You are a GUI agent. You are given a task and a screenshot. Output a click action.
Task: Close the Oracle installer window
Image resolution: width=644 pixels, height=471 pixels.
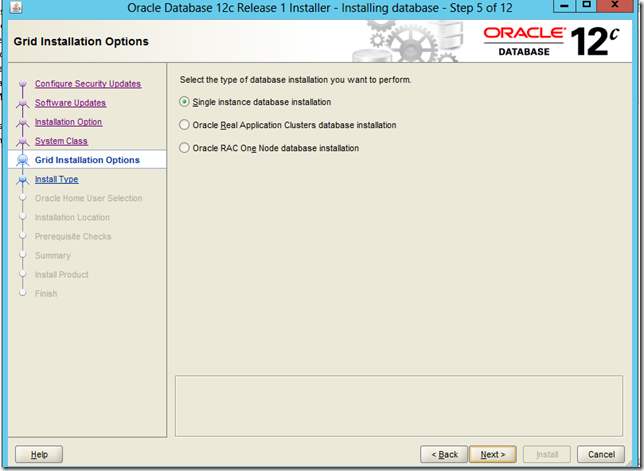coord(615,5)
